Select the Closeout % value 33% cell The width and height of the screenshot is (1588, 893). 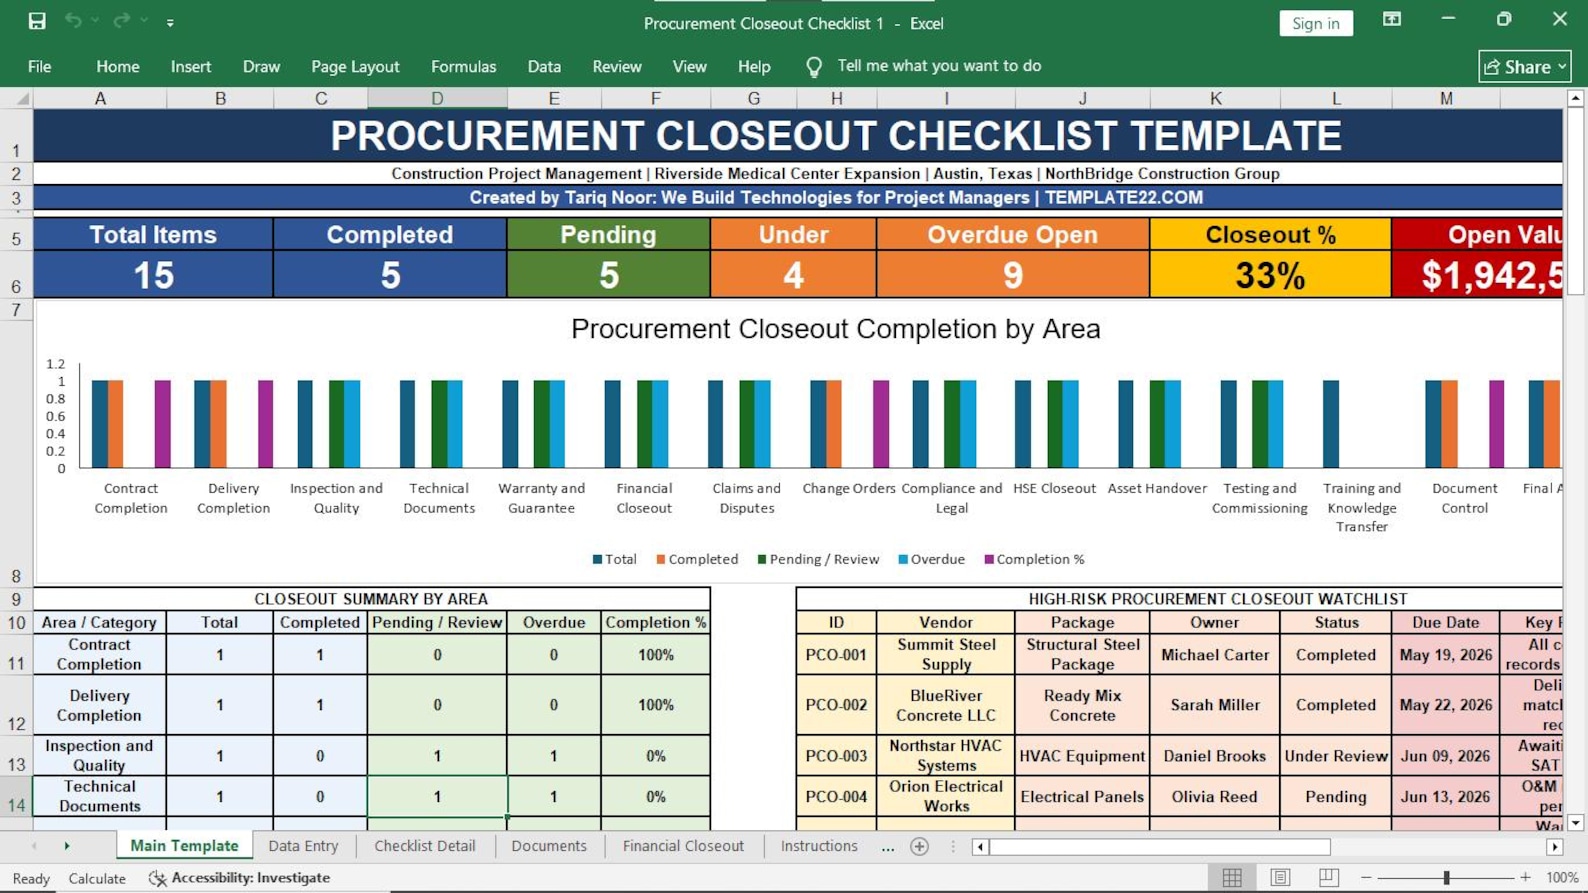pyautogui.click(x=1270, y=275)
